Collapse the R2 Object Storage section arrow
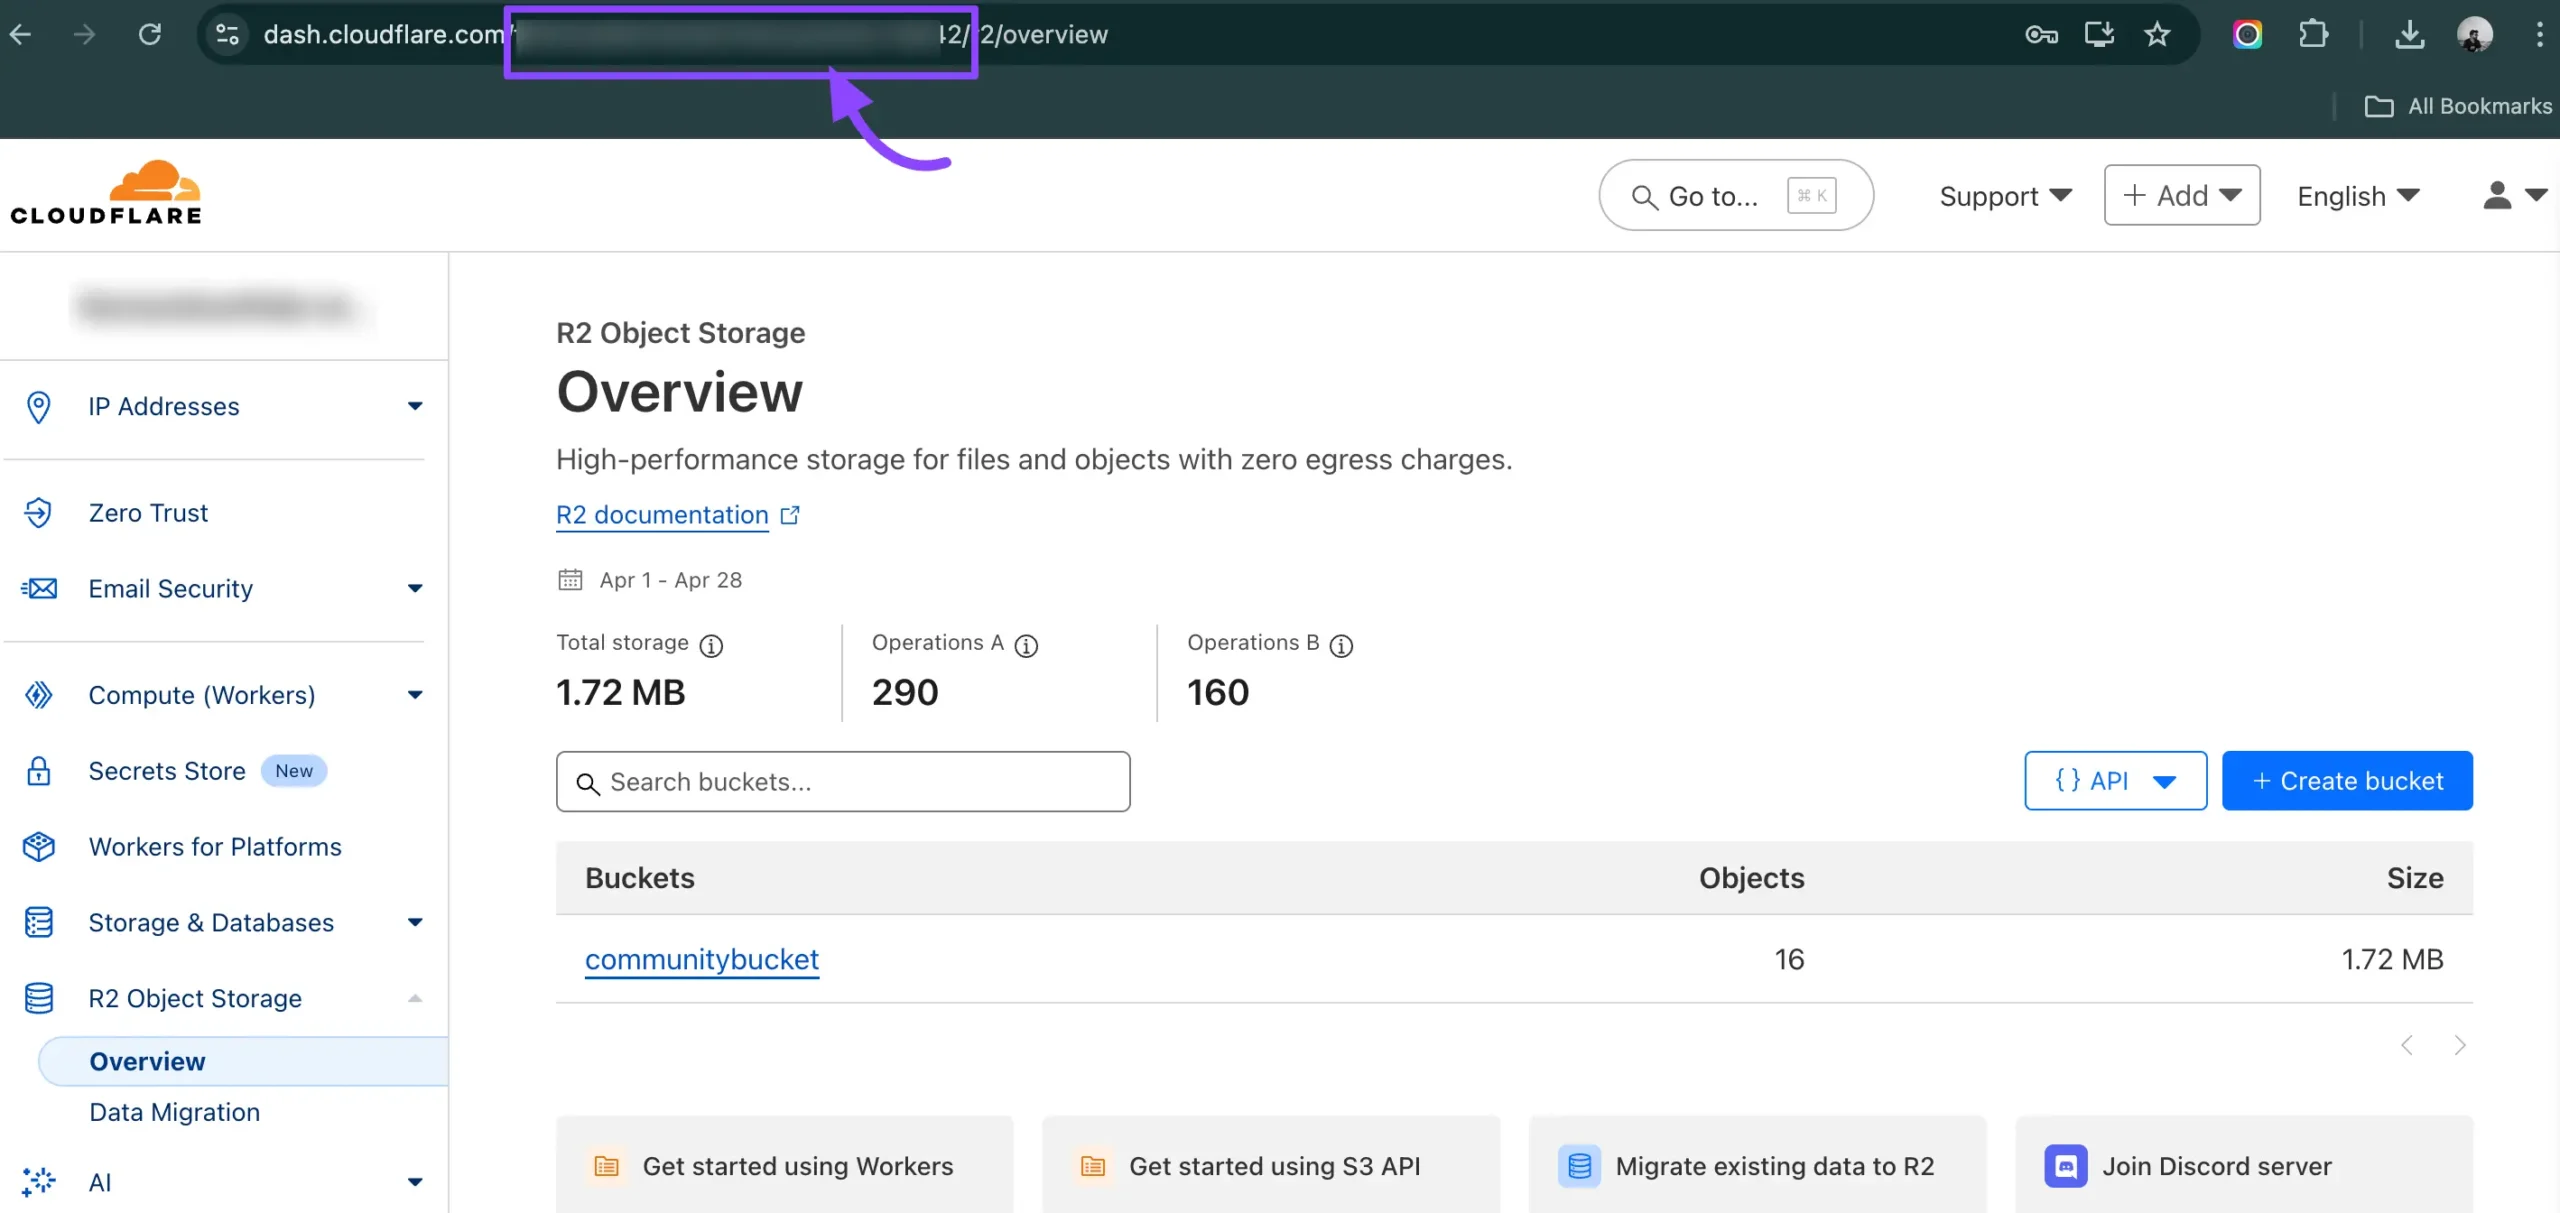 point(415,998)
